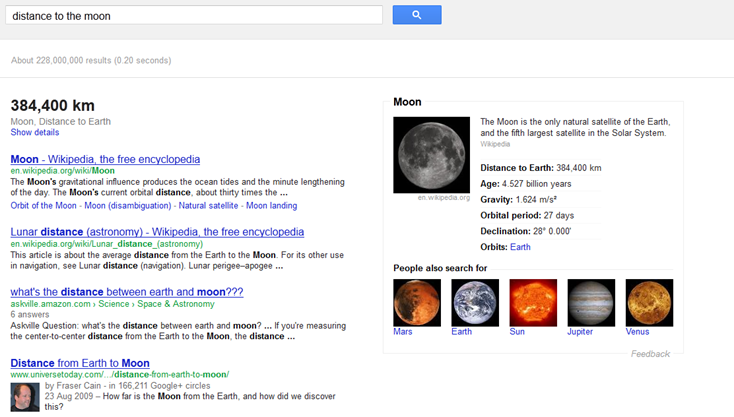Select the Earth thumbnail image
Image resolution: width=734 pixels, height=417 pixels.
[475, 302]
